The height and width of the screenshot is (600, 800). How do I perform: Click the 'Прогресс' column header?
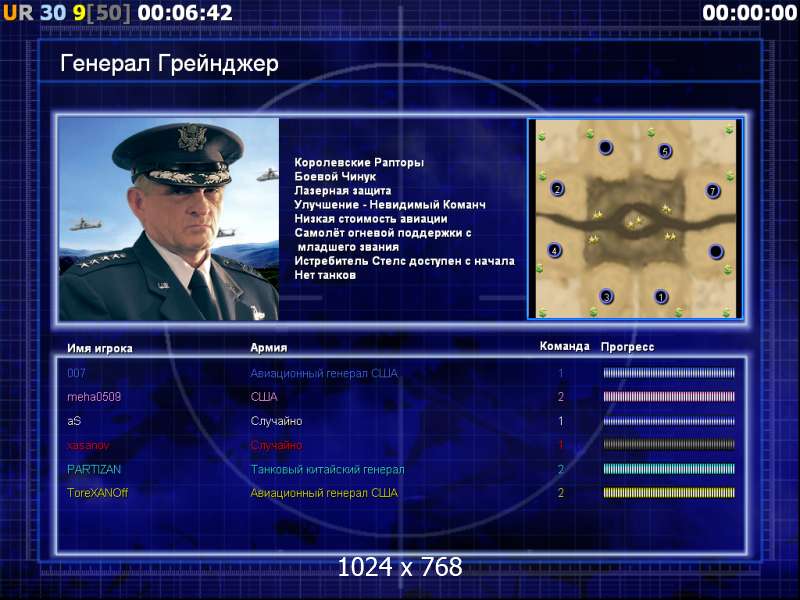627,347
